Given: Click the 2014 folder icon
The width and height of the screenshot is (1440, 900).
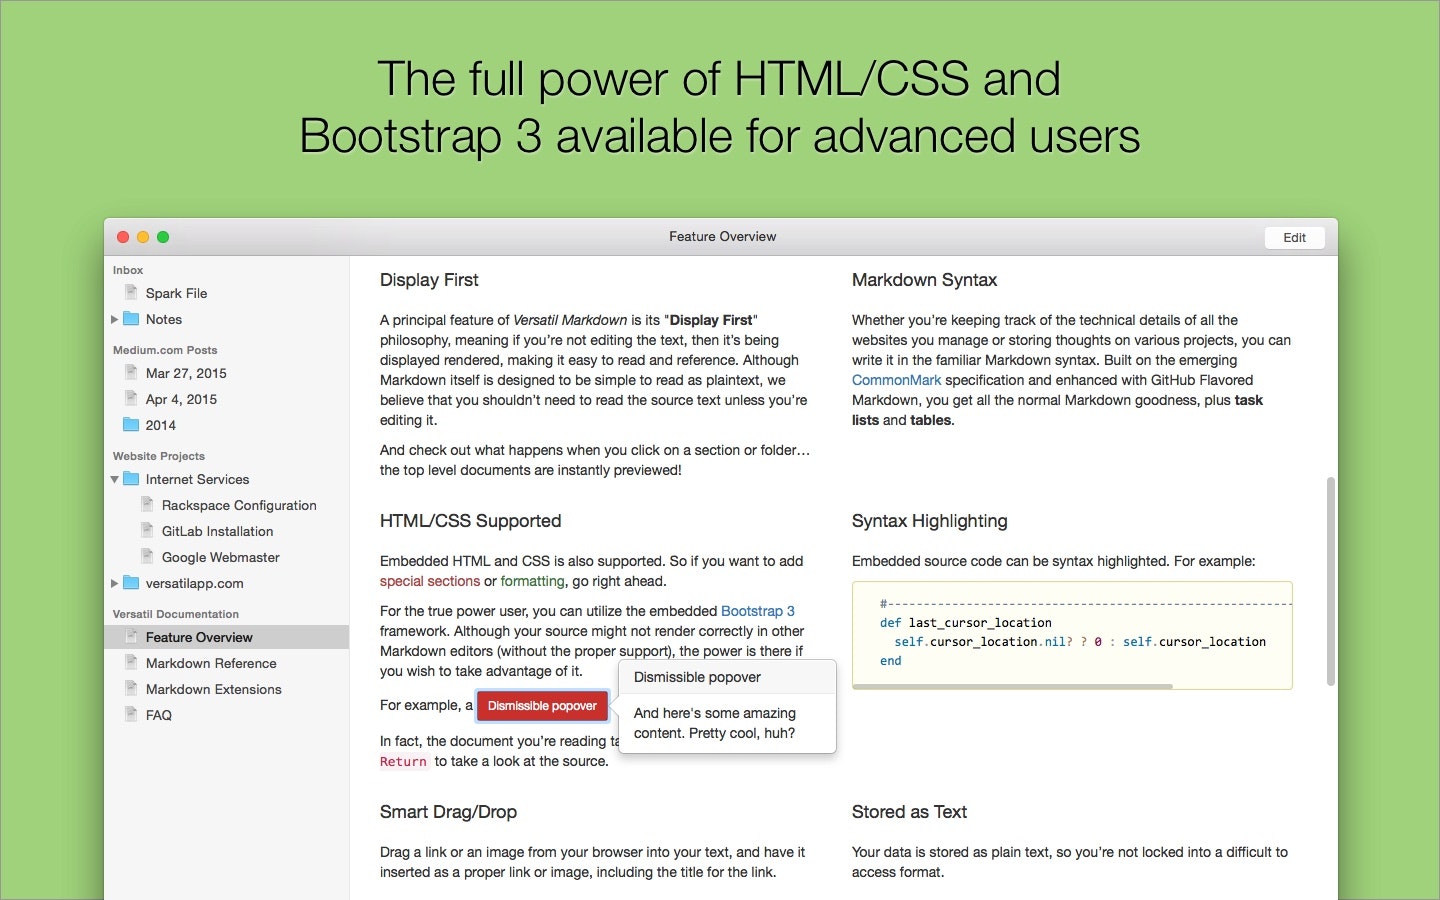Looking at the screenshot, I should [131, 425].
